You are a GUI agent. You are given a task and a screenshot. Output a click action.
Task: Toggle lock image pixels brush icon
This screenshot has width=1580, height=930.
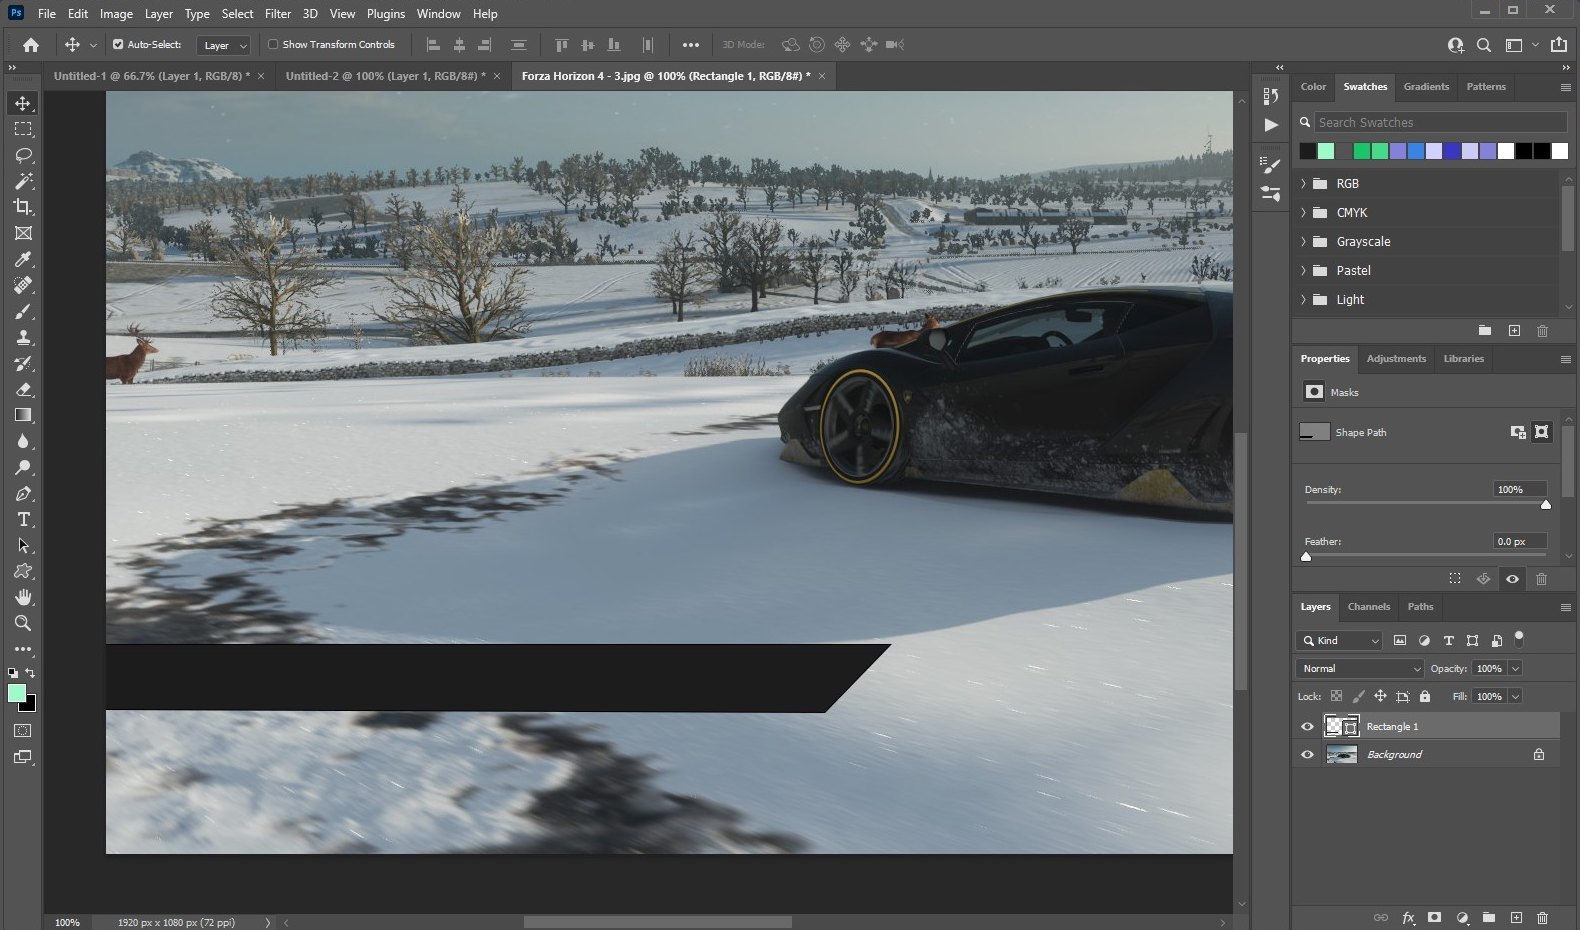click(x=1358, y=696)
